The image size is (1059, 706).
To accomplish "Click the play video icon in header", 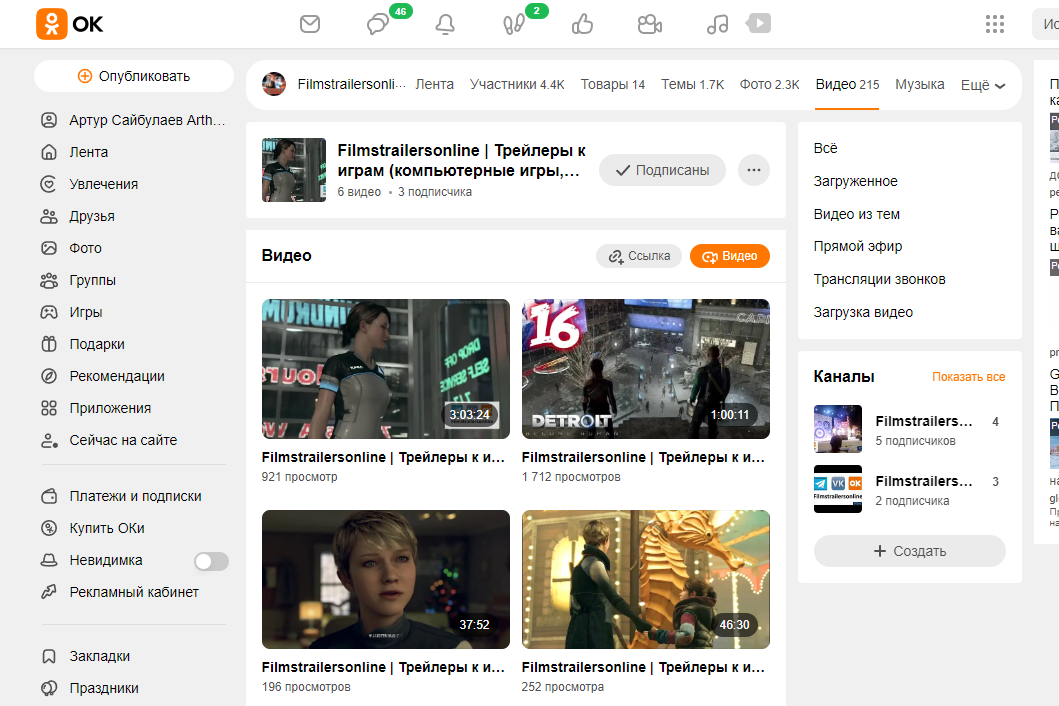I will point(758,24).
